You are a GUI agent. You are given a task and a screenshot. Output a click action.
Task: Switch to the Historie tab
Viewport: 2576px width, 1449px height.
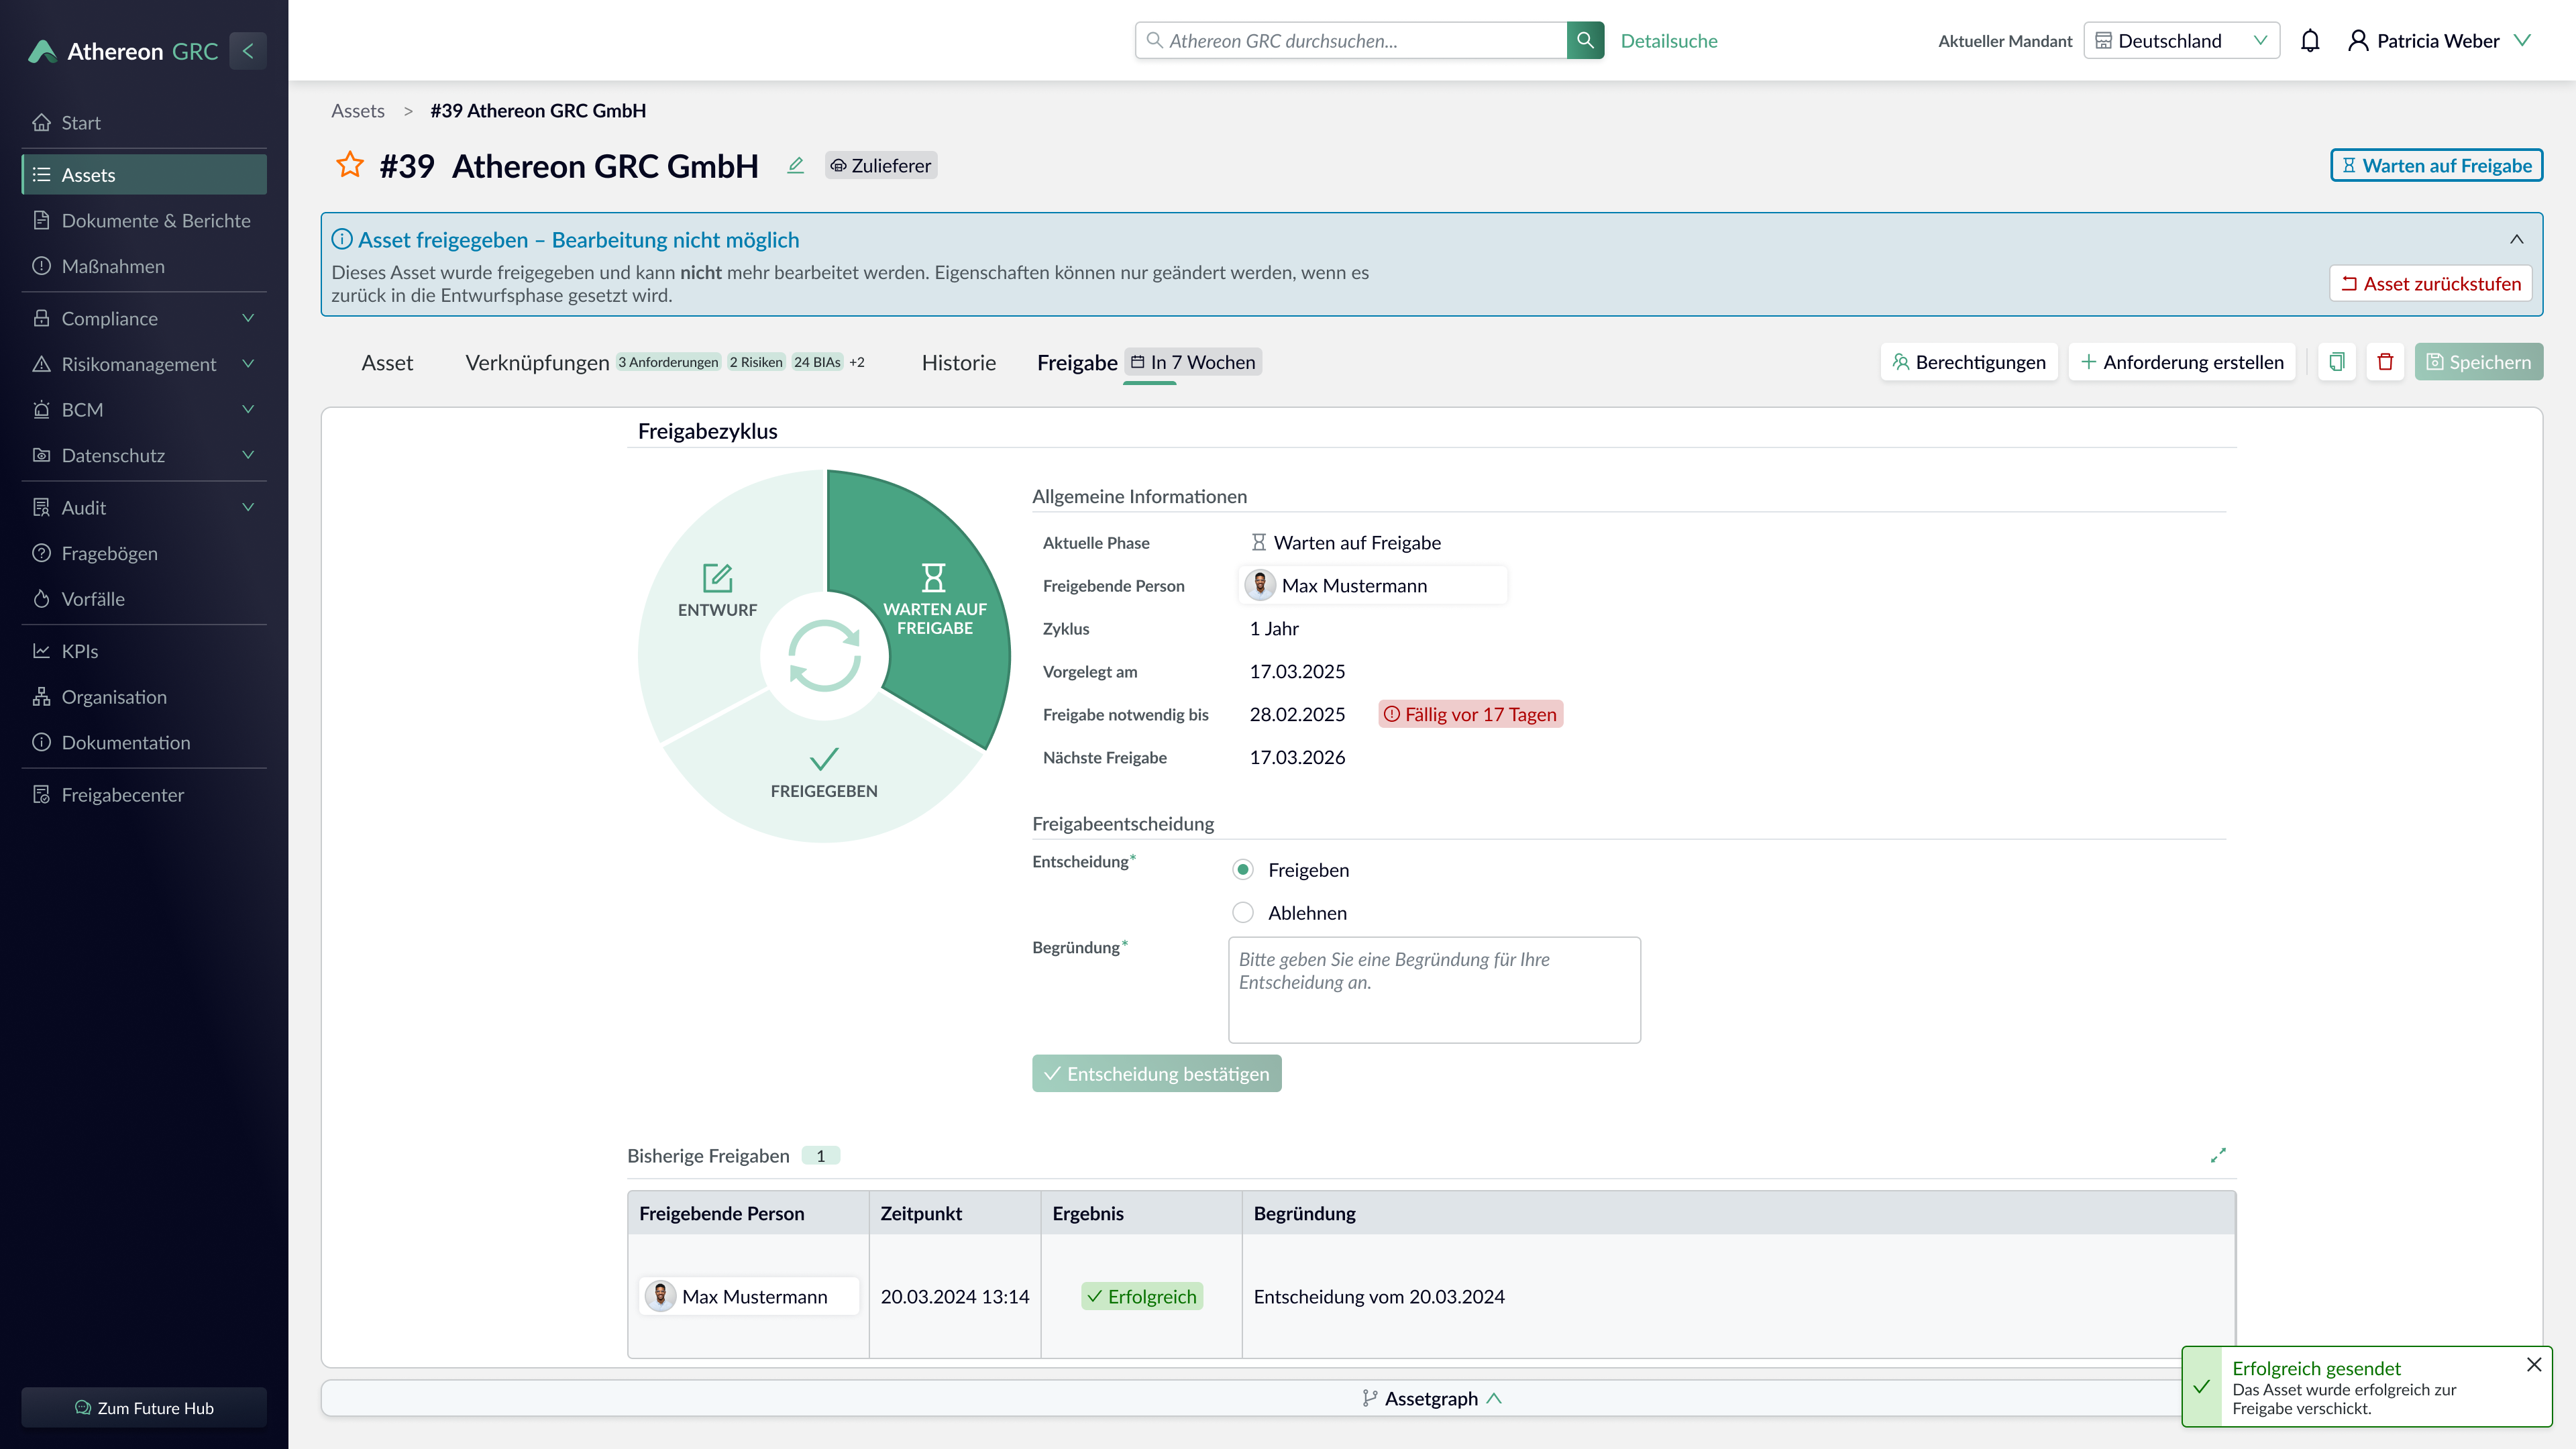[958, 362]
